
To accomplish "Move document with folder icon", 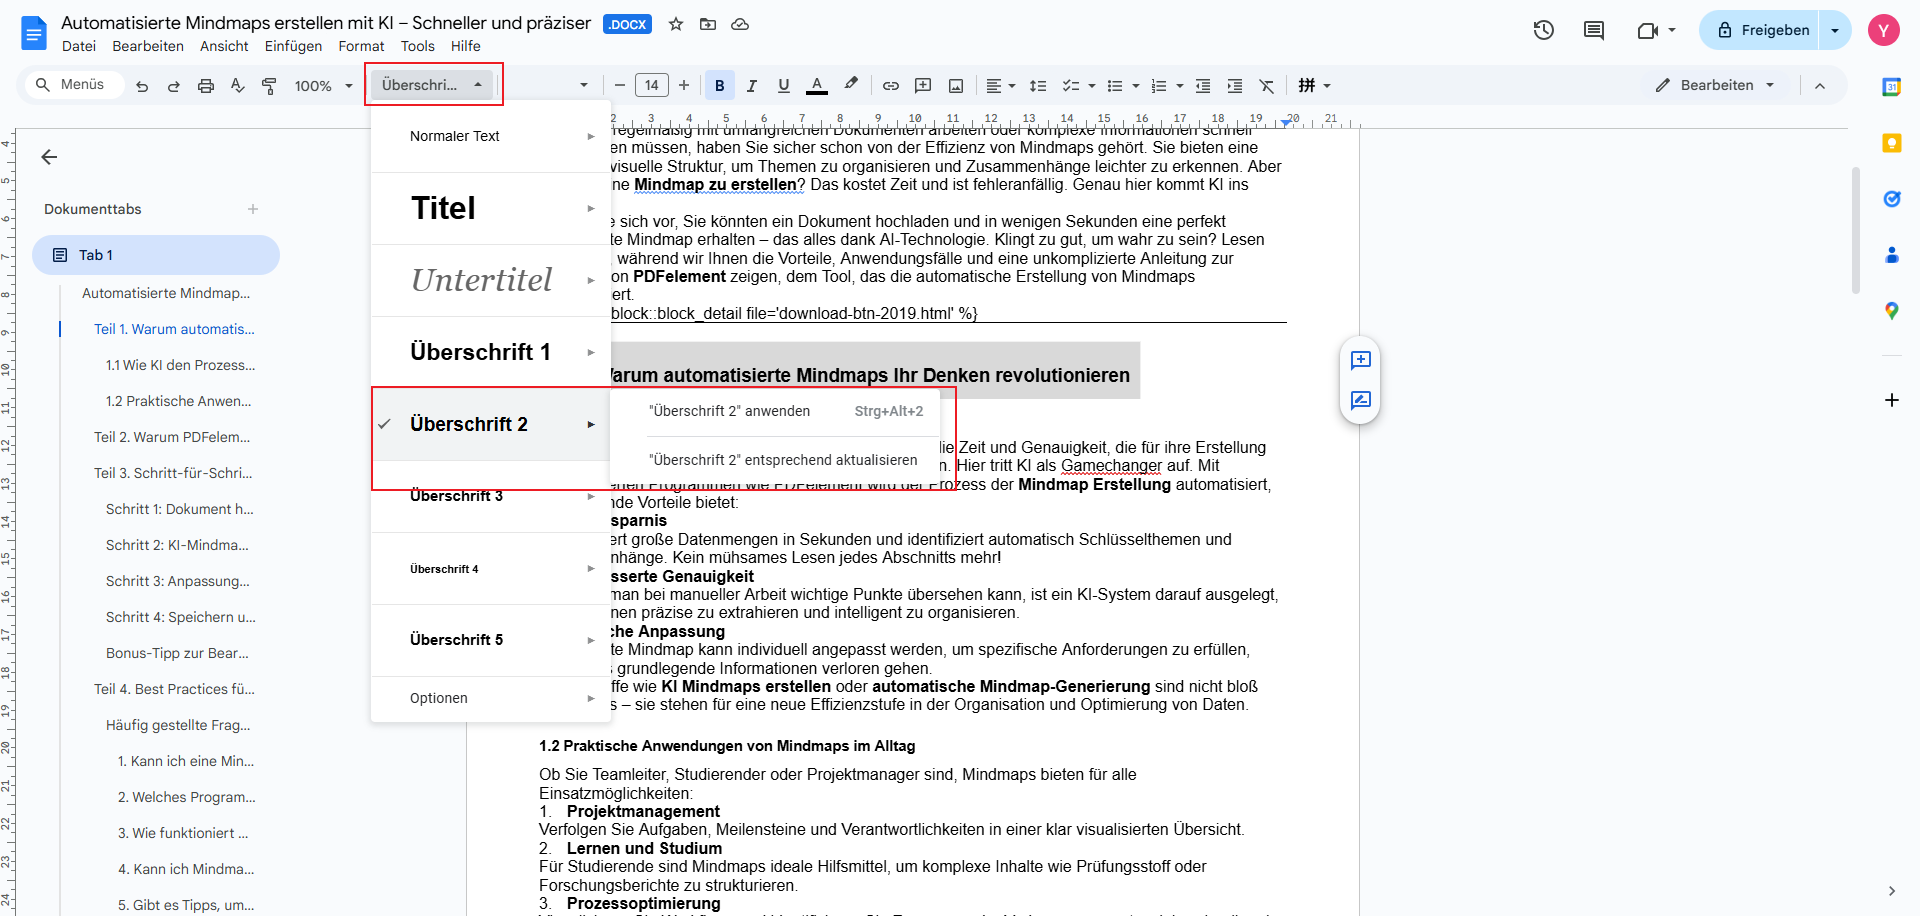I will tap(708, 24).
